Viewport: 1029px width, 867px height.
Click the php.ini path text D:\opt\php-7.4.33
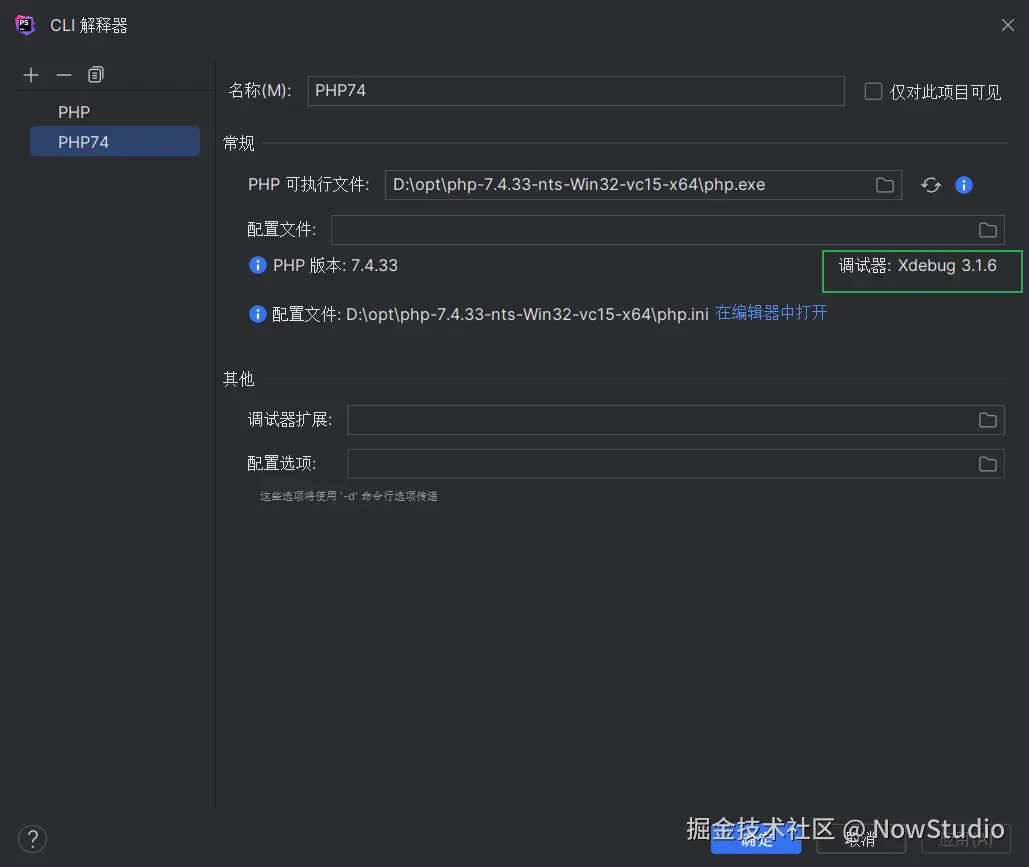[527, 314]
